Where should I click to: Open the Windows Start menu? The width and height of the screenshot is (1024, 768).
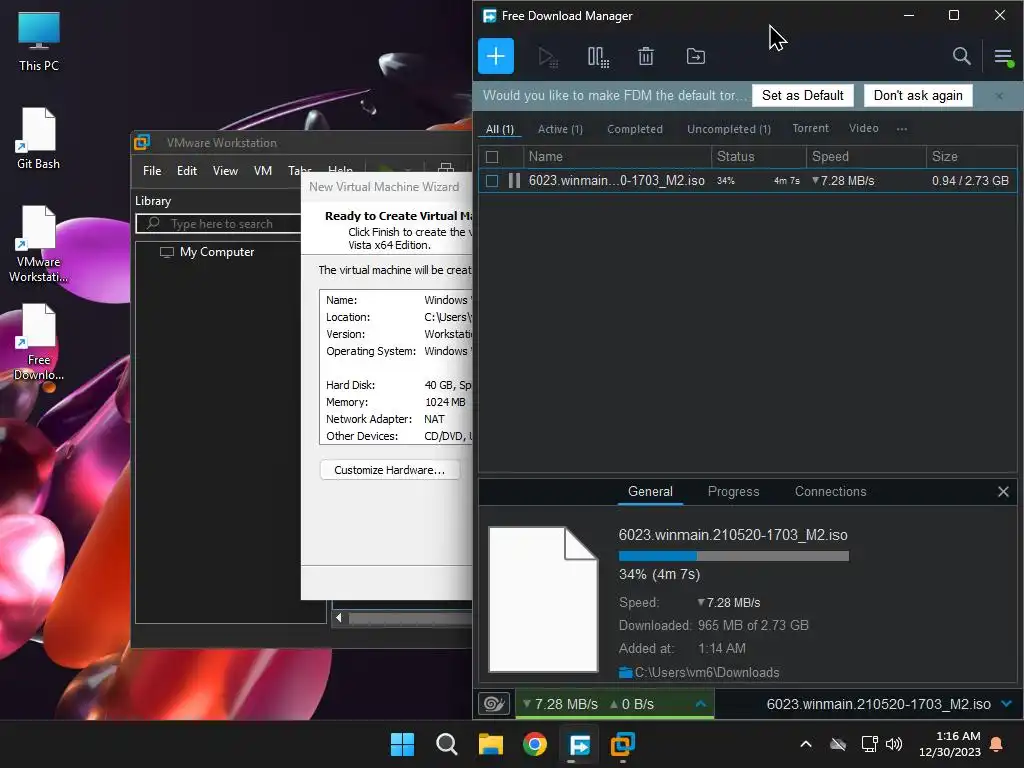[402, 744]
